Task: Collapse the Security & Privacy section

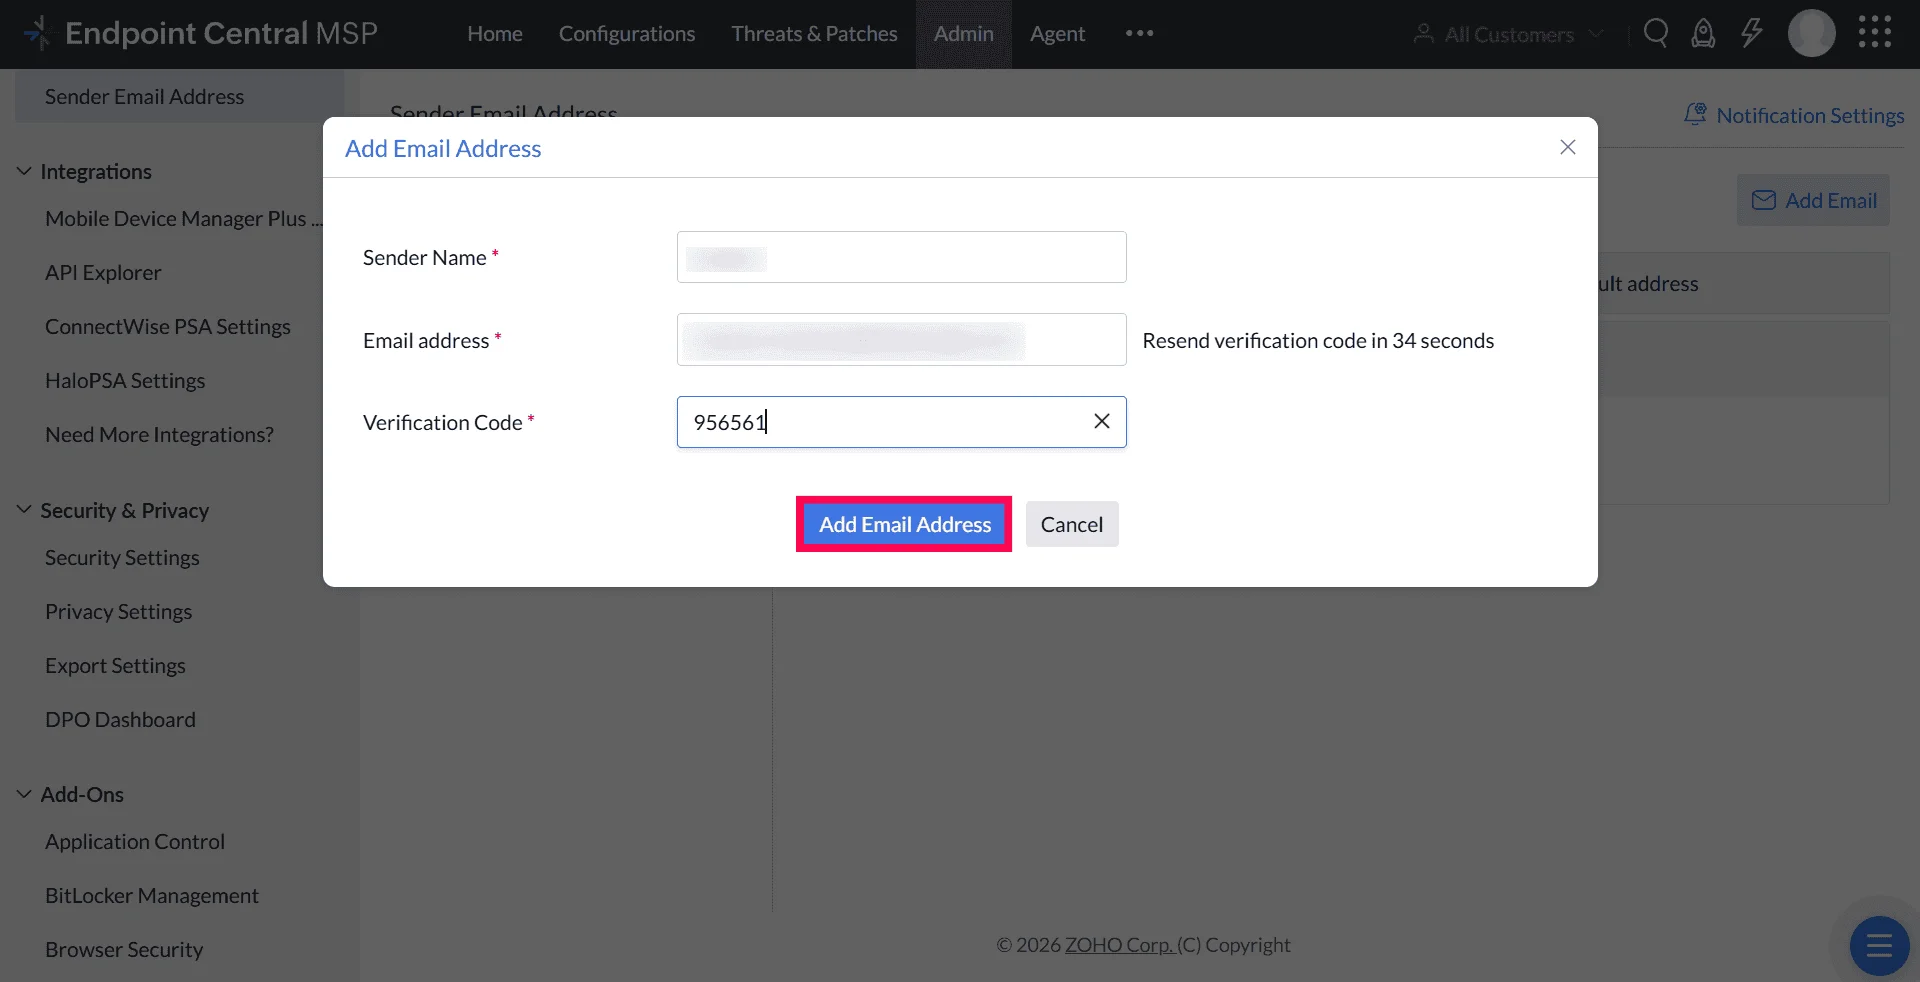Action: (x=24, y=510)
